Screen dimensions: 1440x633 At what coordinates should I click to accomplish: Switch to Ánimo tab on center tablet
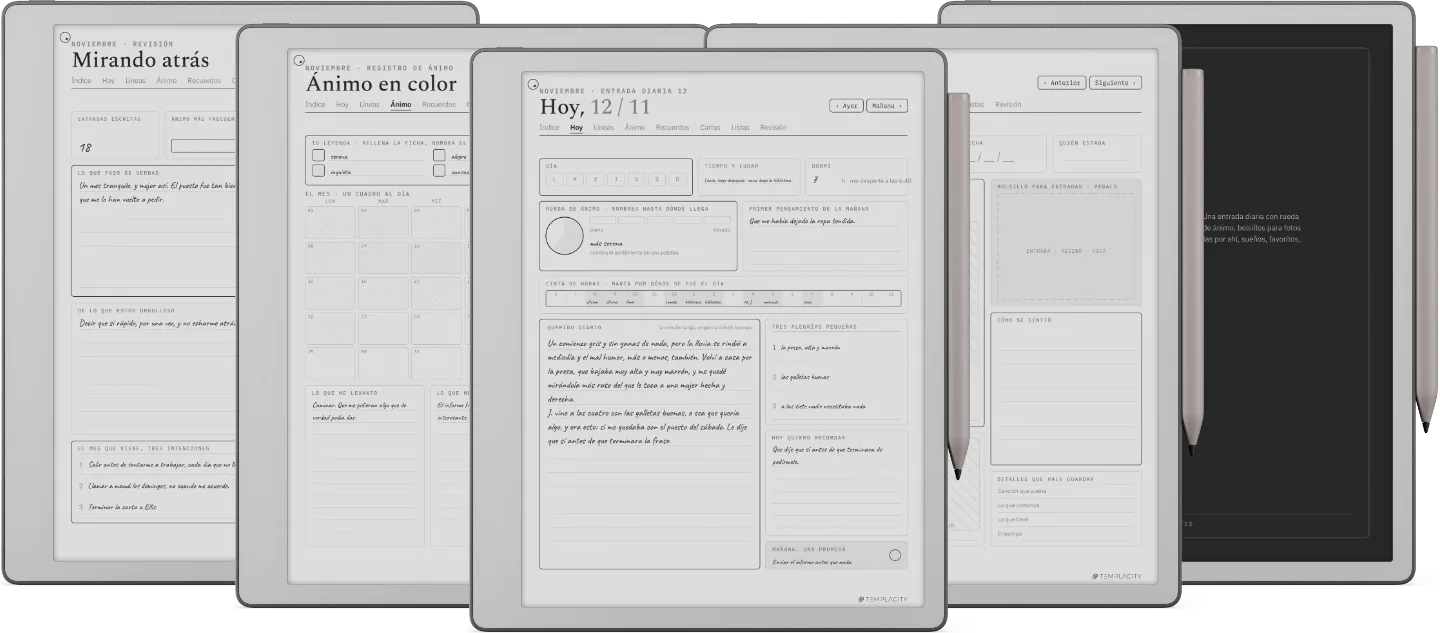coord(635,128)
